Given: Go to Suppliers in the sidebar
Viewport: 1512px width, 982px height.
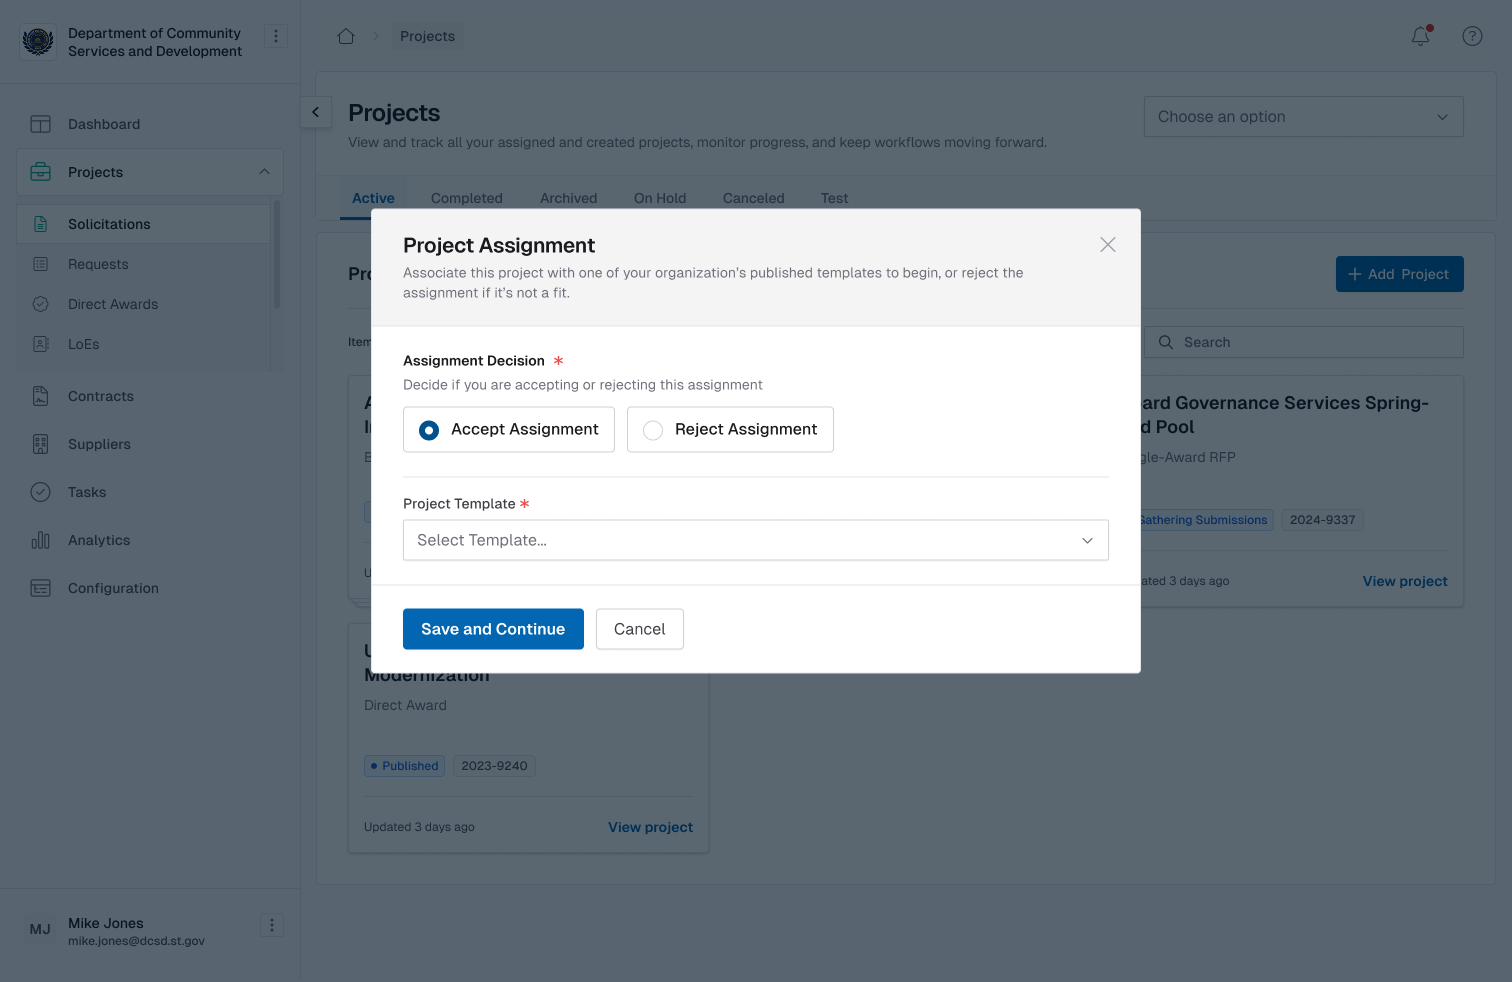Looking at the screenshot, I should [x=99, y=444].
